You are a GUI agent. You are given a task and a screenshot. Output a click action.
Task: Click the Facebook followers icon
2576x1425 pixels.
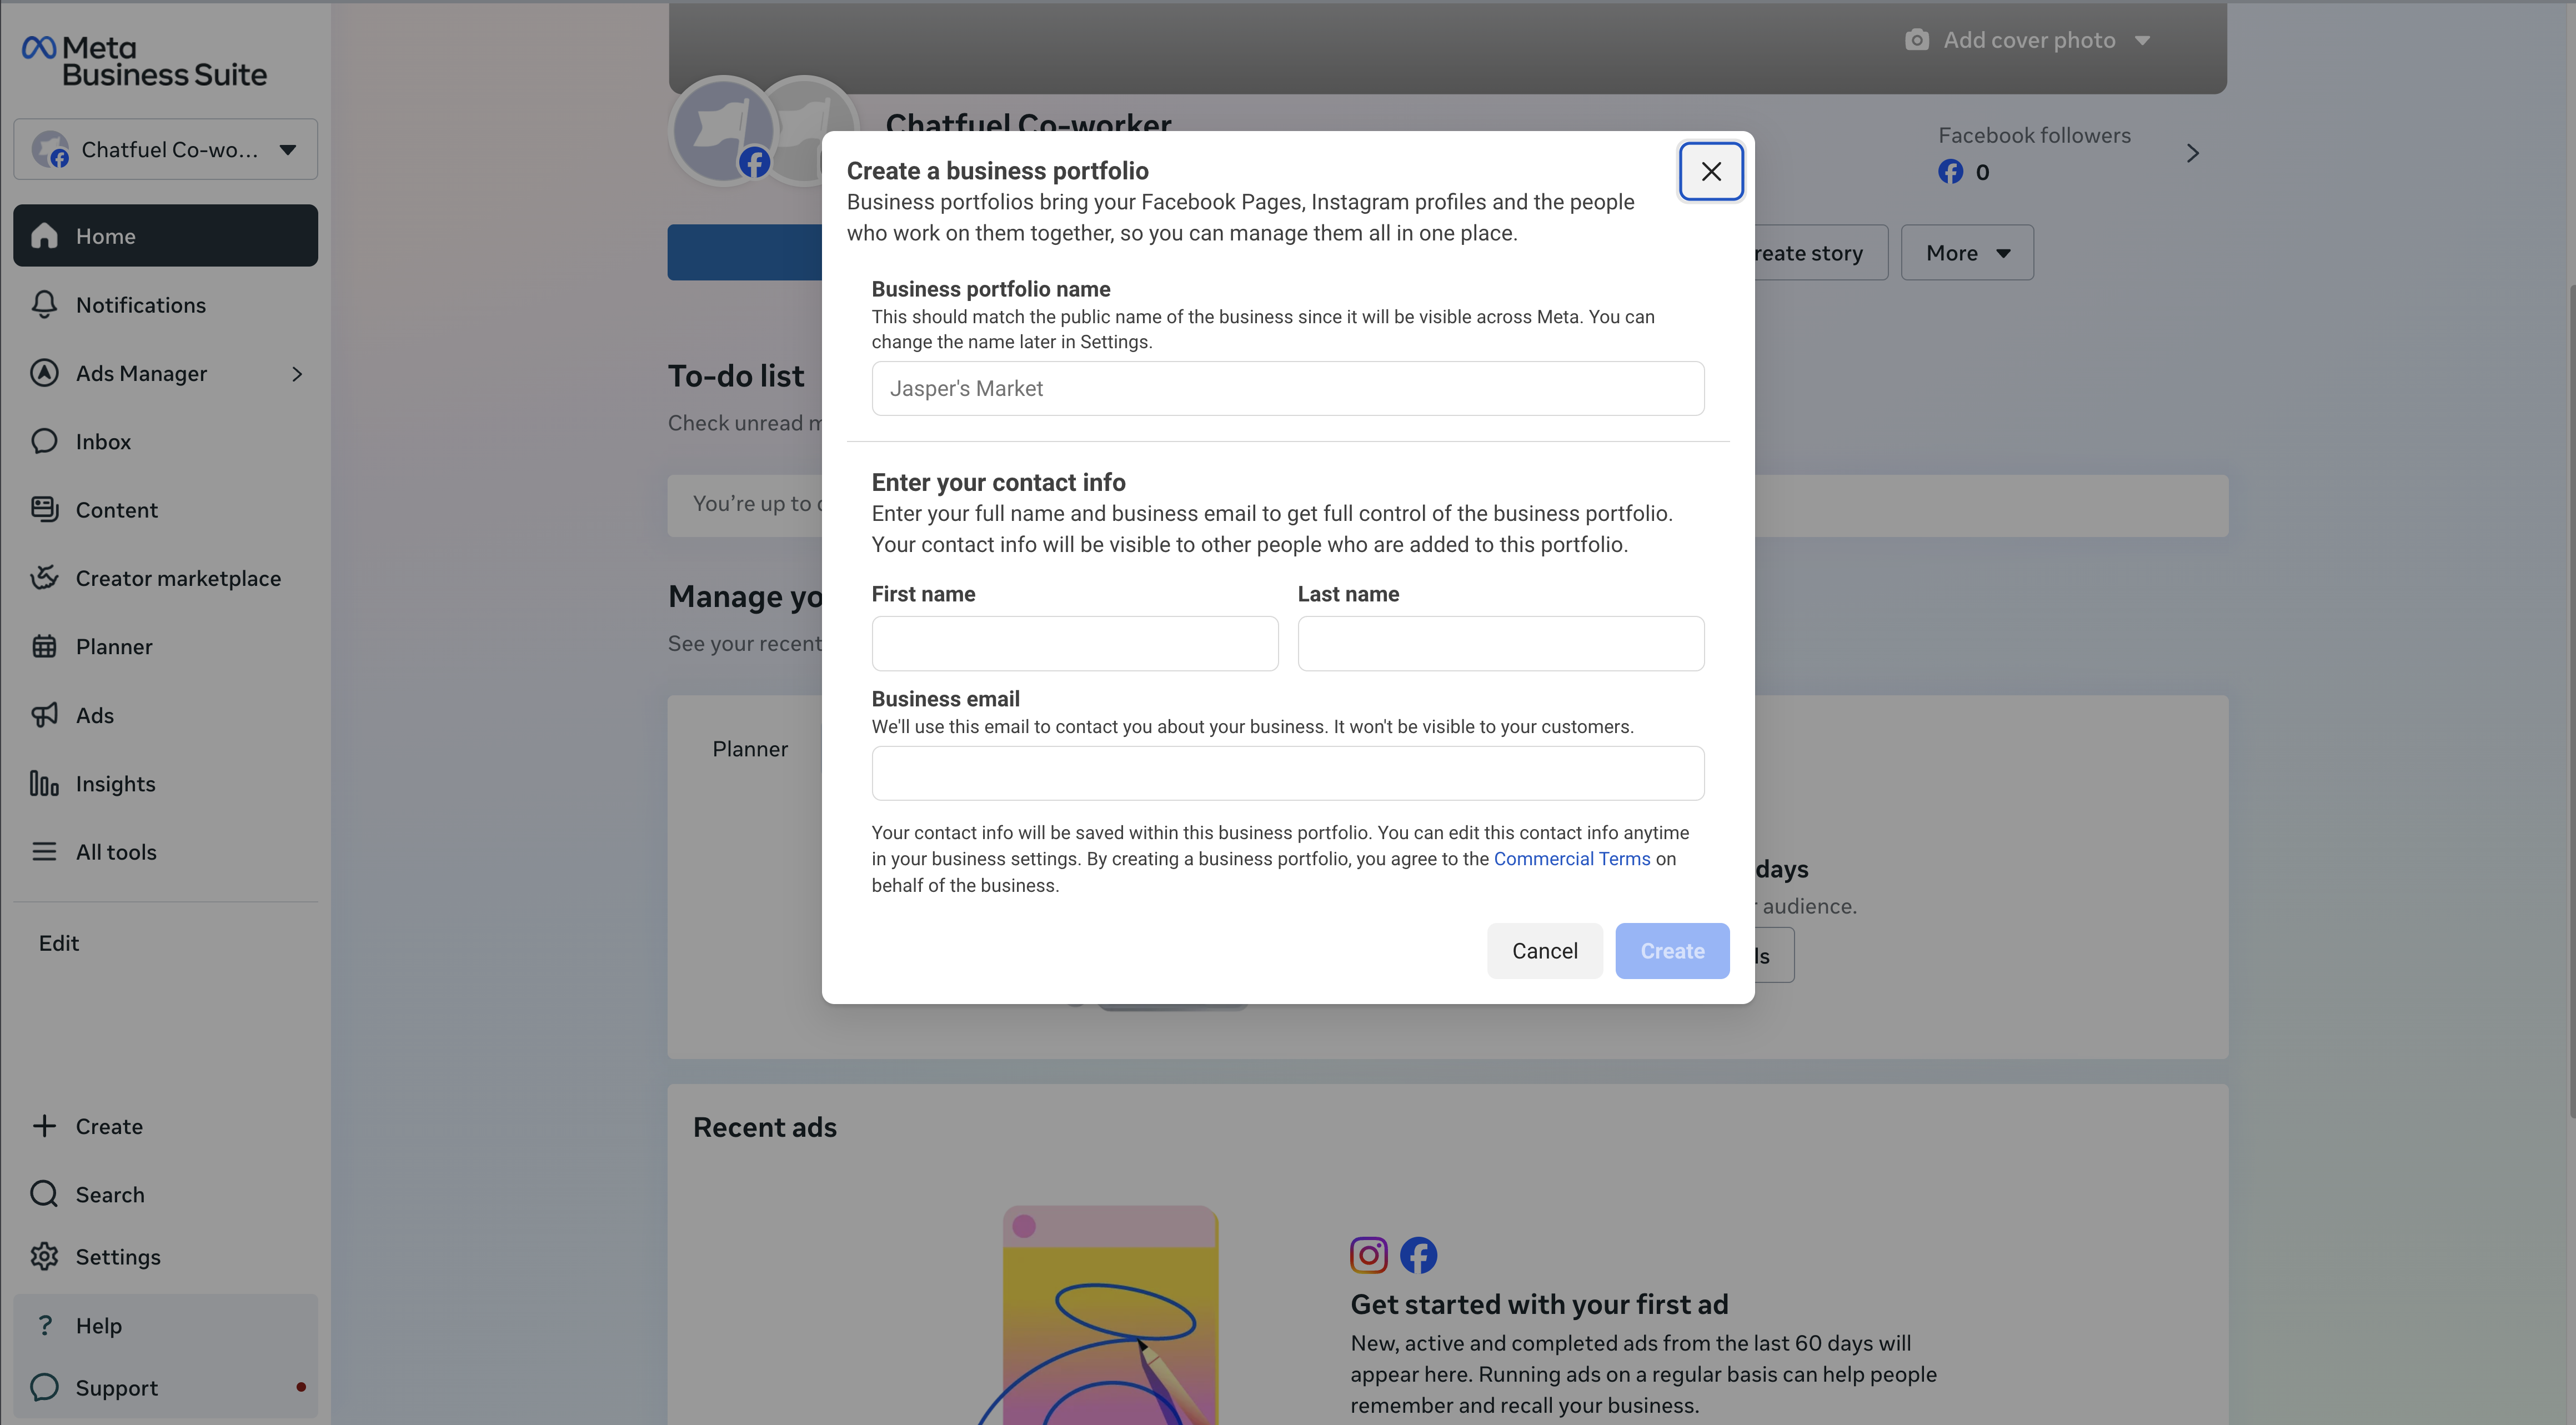(x=1950, y=172)
